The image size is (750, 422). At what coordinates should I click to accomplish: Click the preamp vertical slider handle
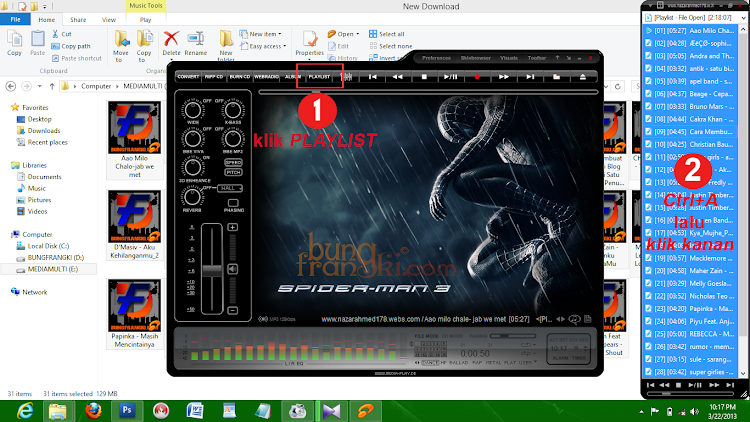coord(212,270)
